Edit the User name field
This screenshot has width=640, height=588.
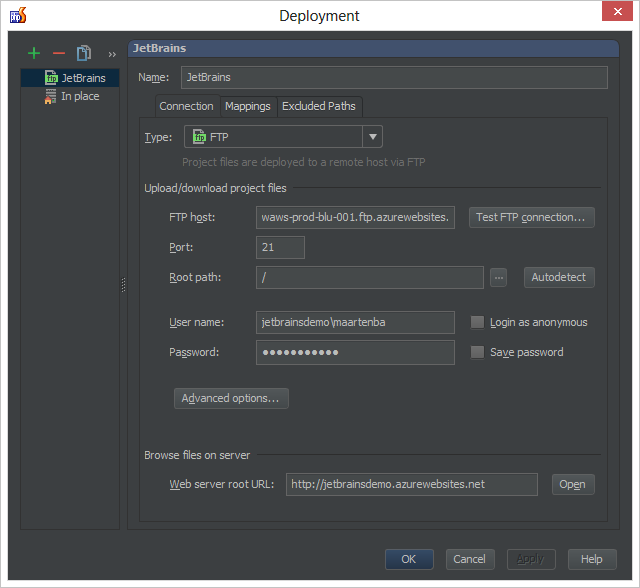tap(355, 322)
